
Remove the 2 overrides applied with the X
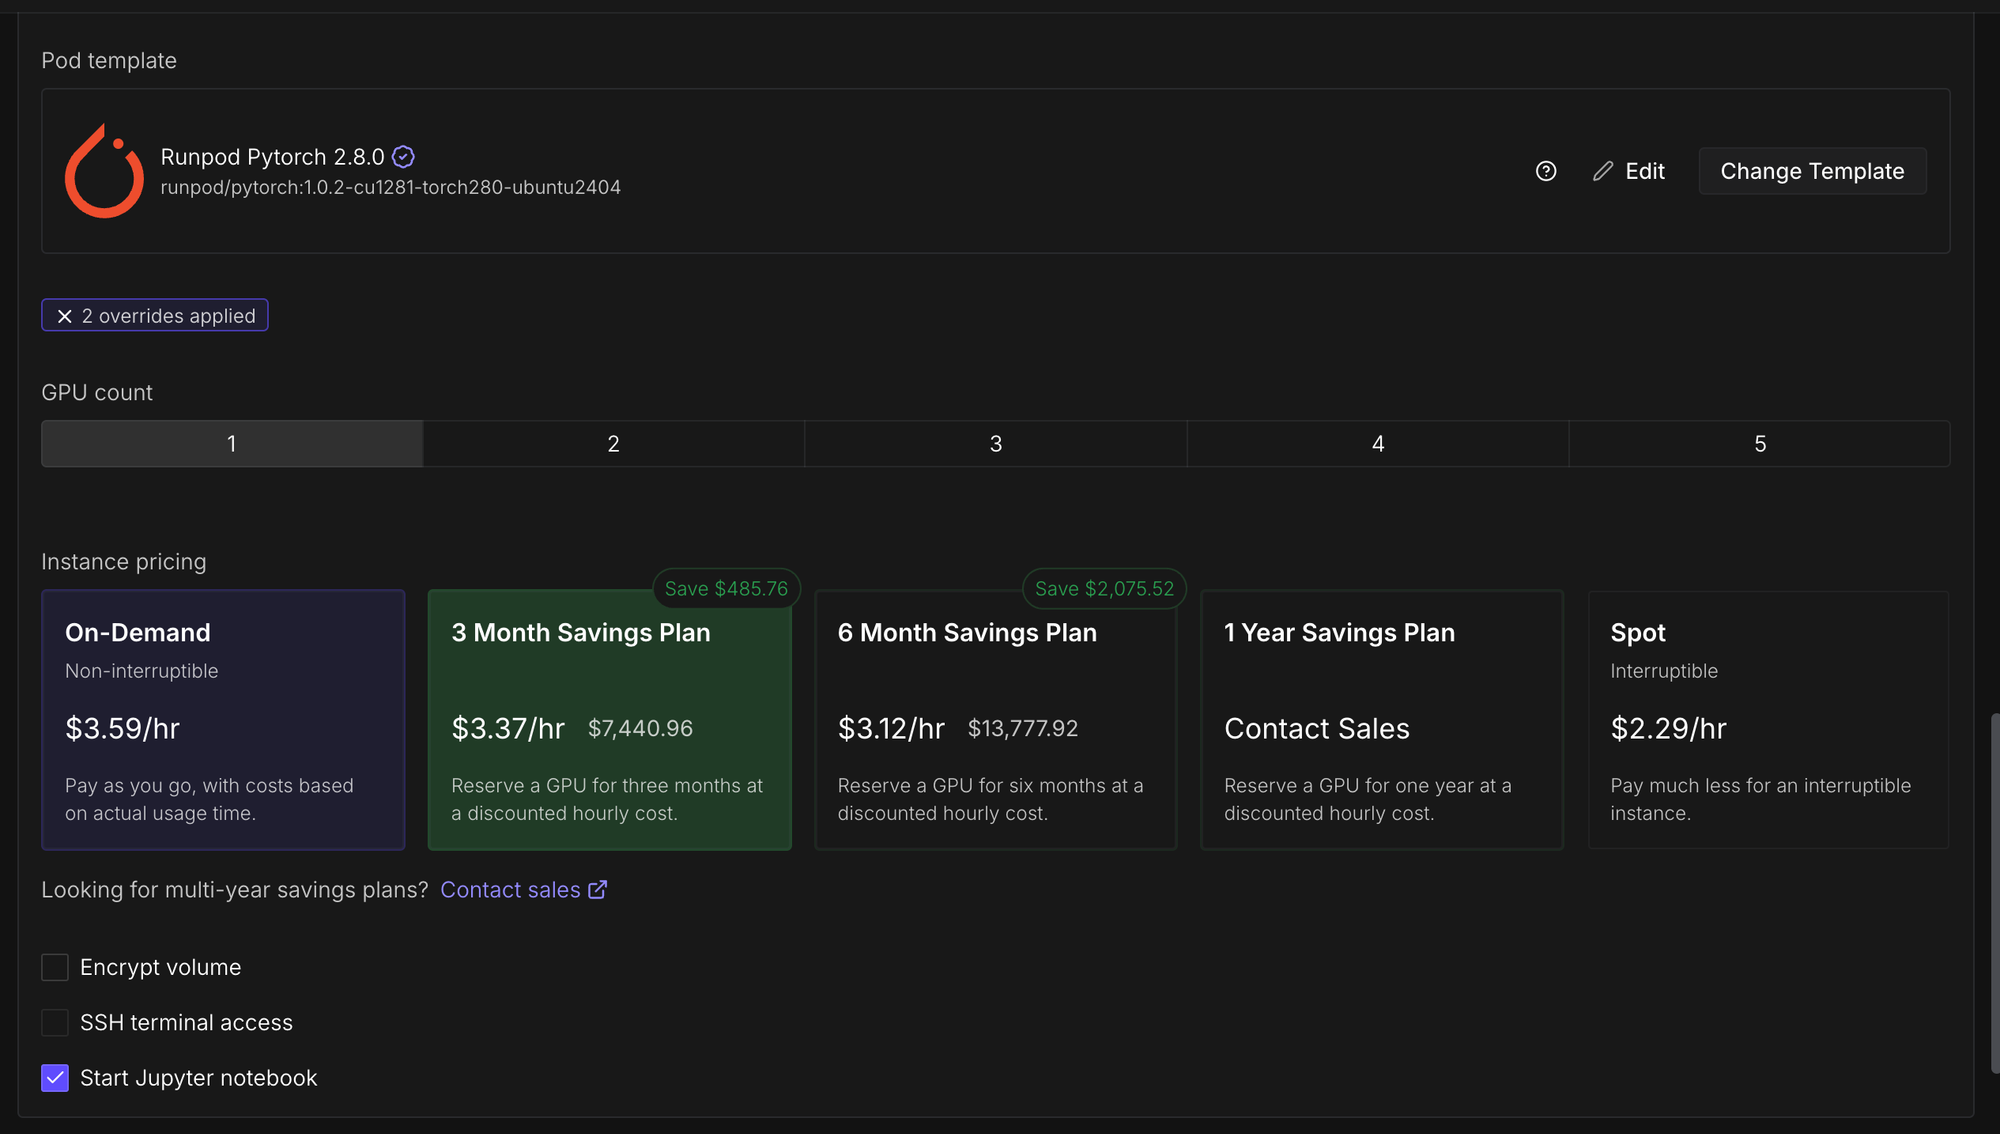(x=65, y=316)
